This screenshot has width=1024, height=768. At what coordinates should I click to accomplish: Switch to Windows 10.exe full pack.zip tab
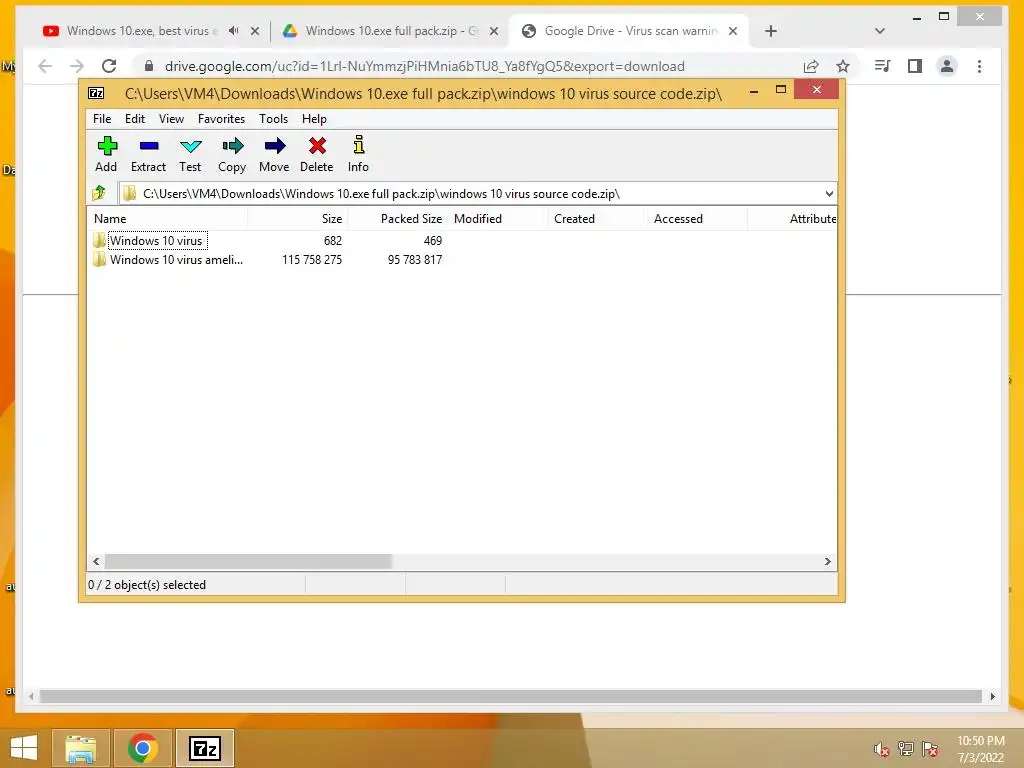381,31
